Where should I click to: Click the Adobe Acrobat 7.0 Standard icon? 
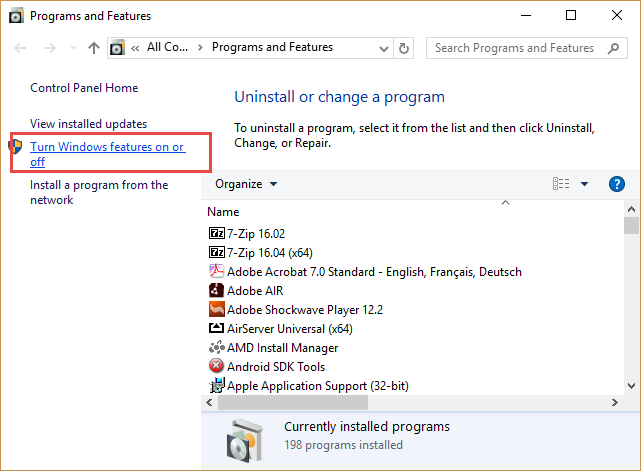(x=216, y=271)
